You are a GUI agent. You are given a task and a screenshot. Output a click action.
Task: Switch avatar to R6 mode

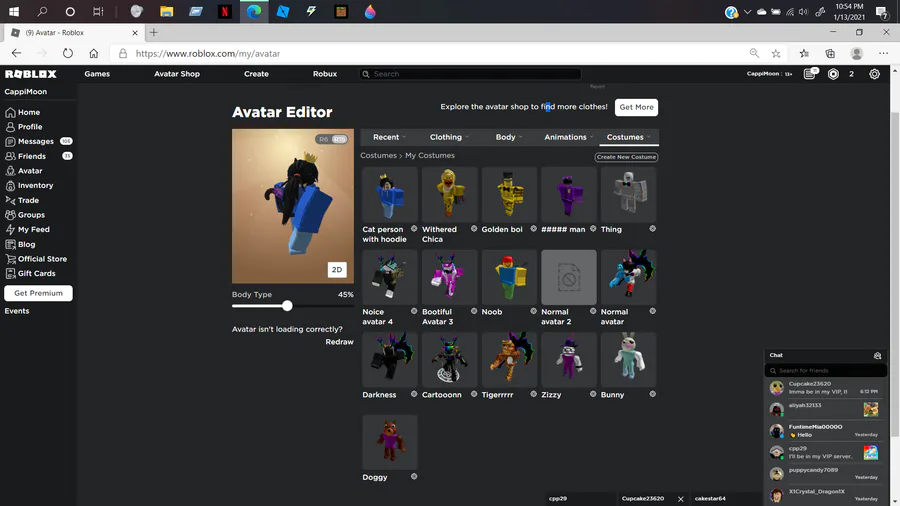[x=324, y=139]
